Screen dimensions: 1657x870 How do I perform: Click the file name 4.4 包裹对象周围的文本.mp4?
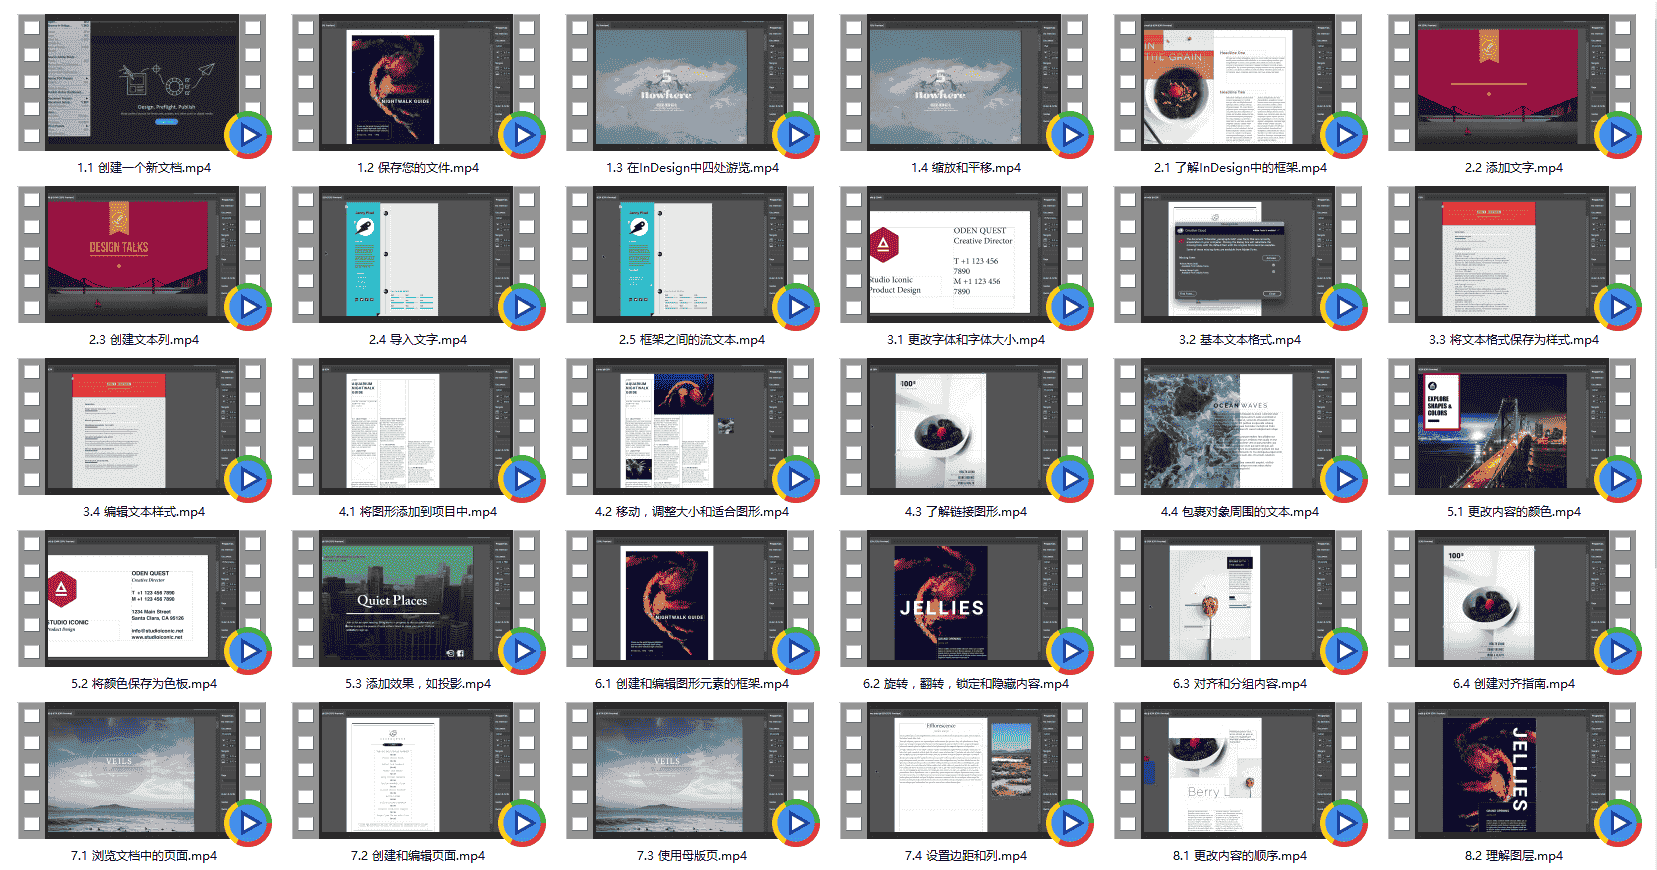1240,512
